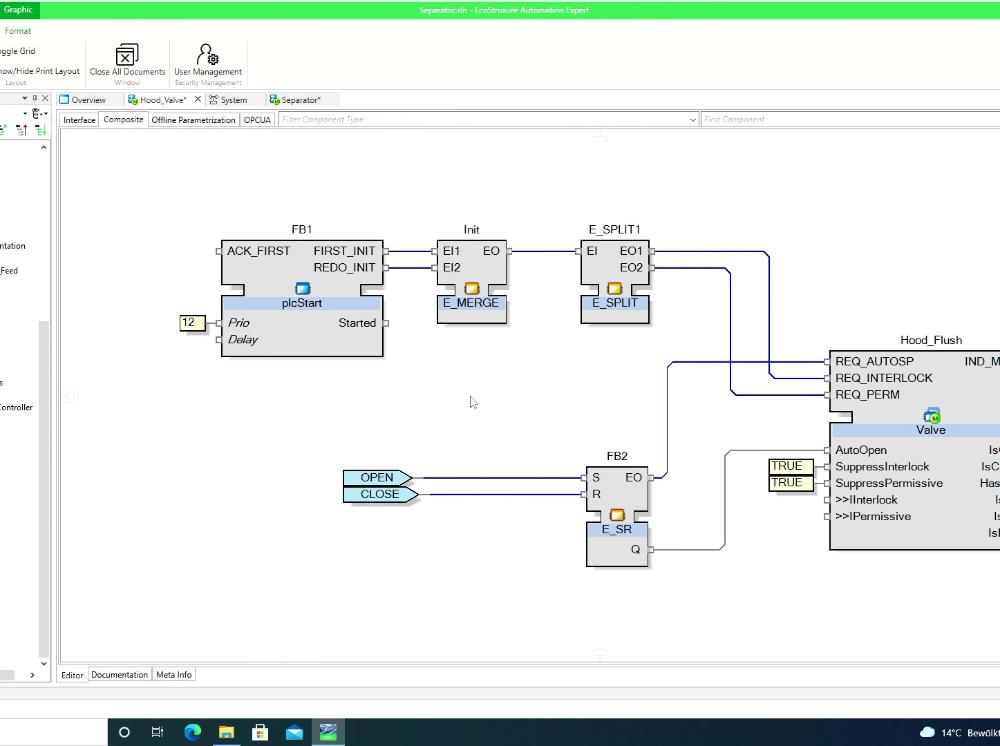1000x746 pixels.
Task: Select the E_SPLIT icon in E_SPLIT1 block
Action: coord(615,289)
